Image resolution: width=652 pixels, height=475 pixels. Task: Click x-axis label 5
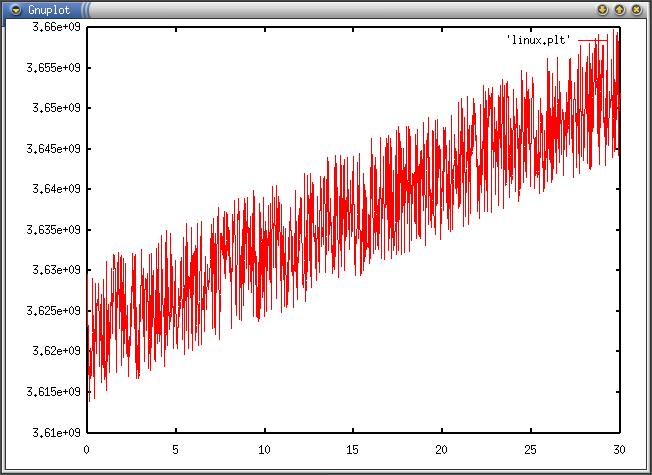pos(175,450)
